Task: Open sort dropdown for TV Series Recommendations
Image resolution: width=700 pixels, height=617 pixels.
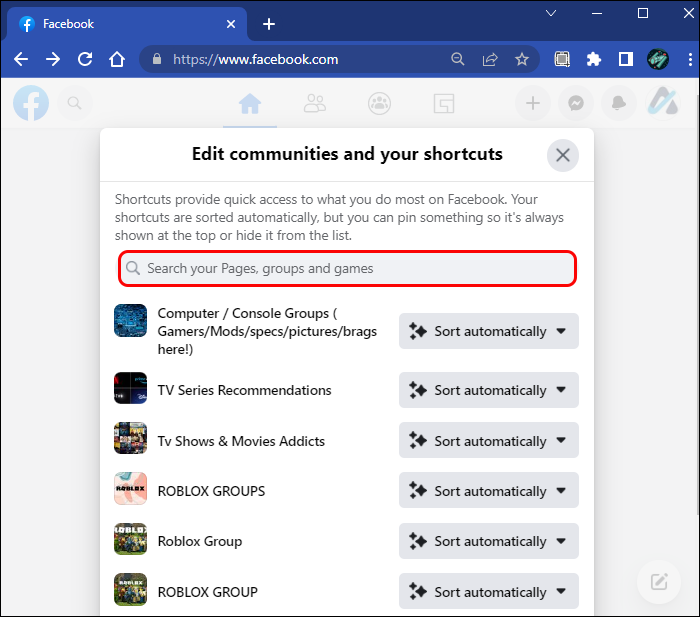Action: [x=489, y=390]
